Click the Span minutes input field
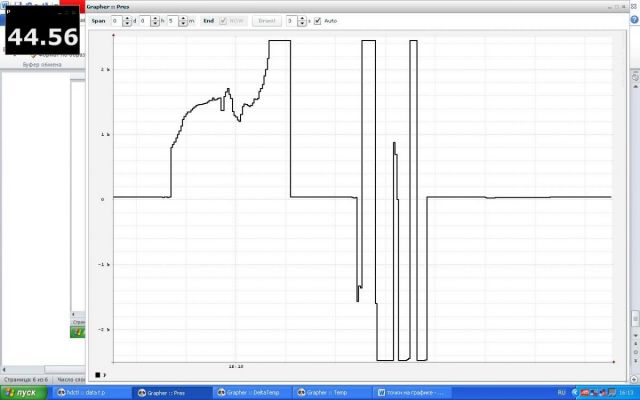The width and height of the screenshot is (640, 400). click(172, 20)
